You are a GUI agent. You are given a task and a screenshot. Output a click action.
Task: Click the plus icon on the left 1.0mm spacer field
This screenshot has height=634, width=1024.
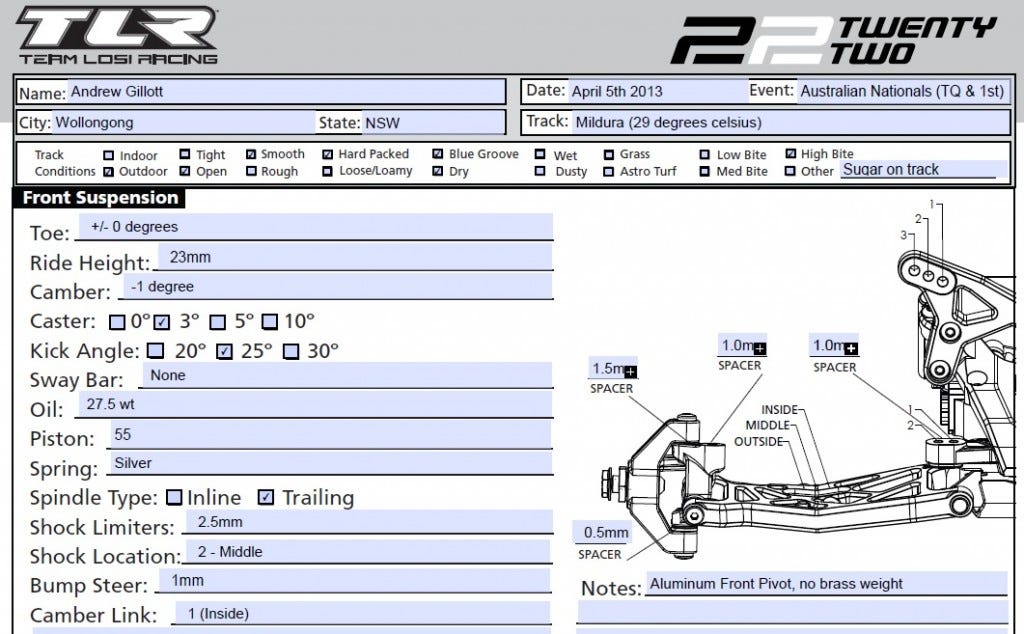click(760, 348)
